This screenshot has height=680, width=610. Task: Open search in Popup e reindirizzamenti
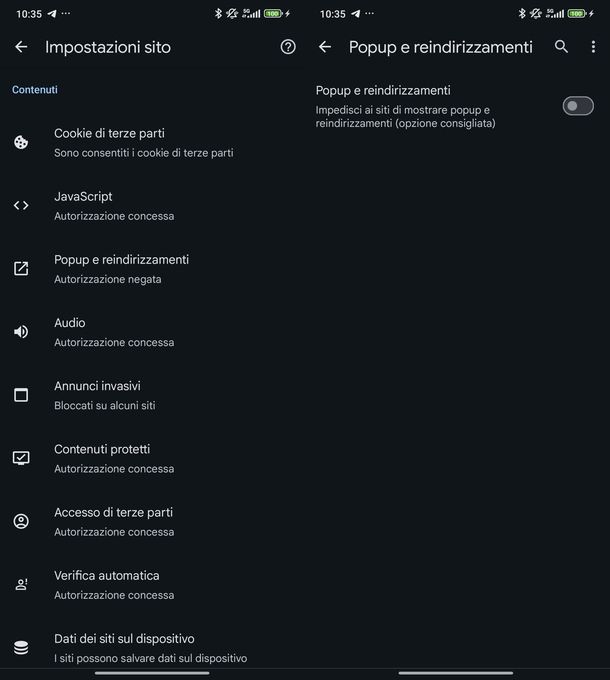click(561, 47)
